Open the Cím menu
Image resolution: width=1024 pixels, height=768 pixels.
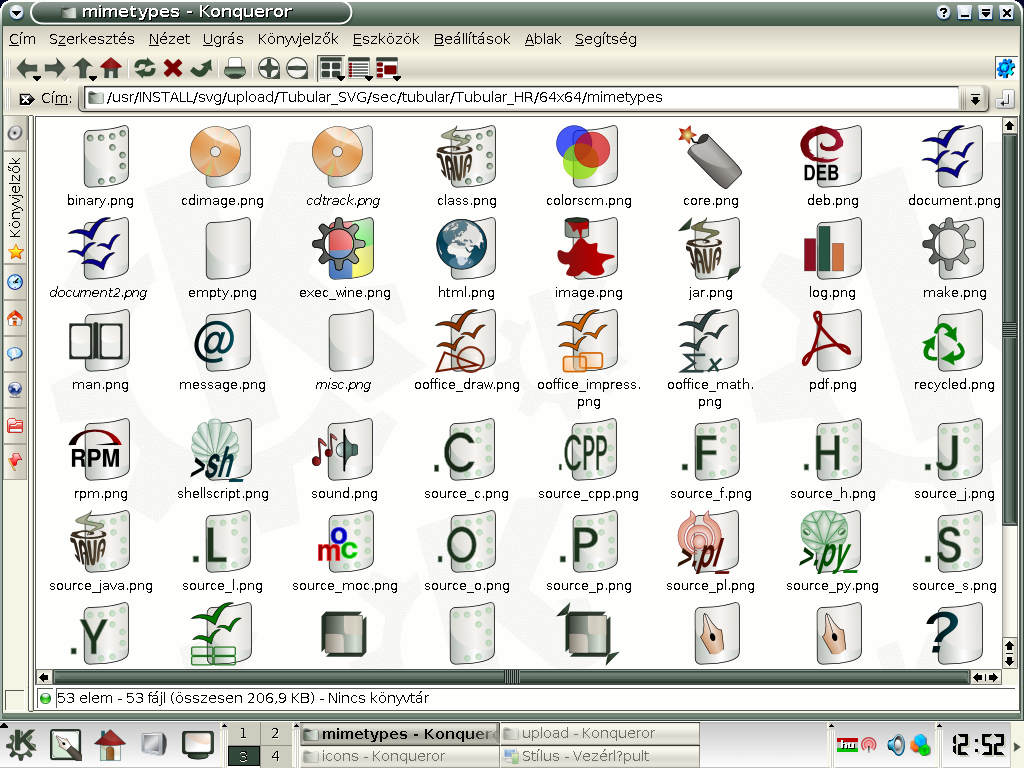(22, 39)
